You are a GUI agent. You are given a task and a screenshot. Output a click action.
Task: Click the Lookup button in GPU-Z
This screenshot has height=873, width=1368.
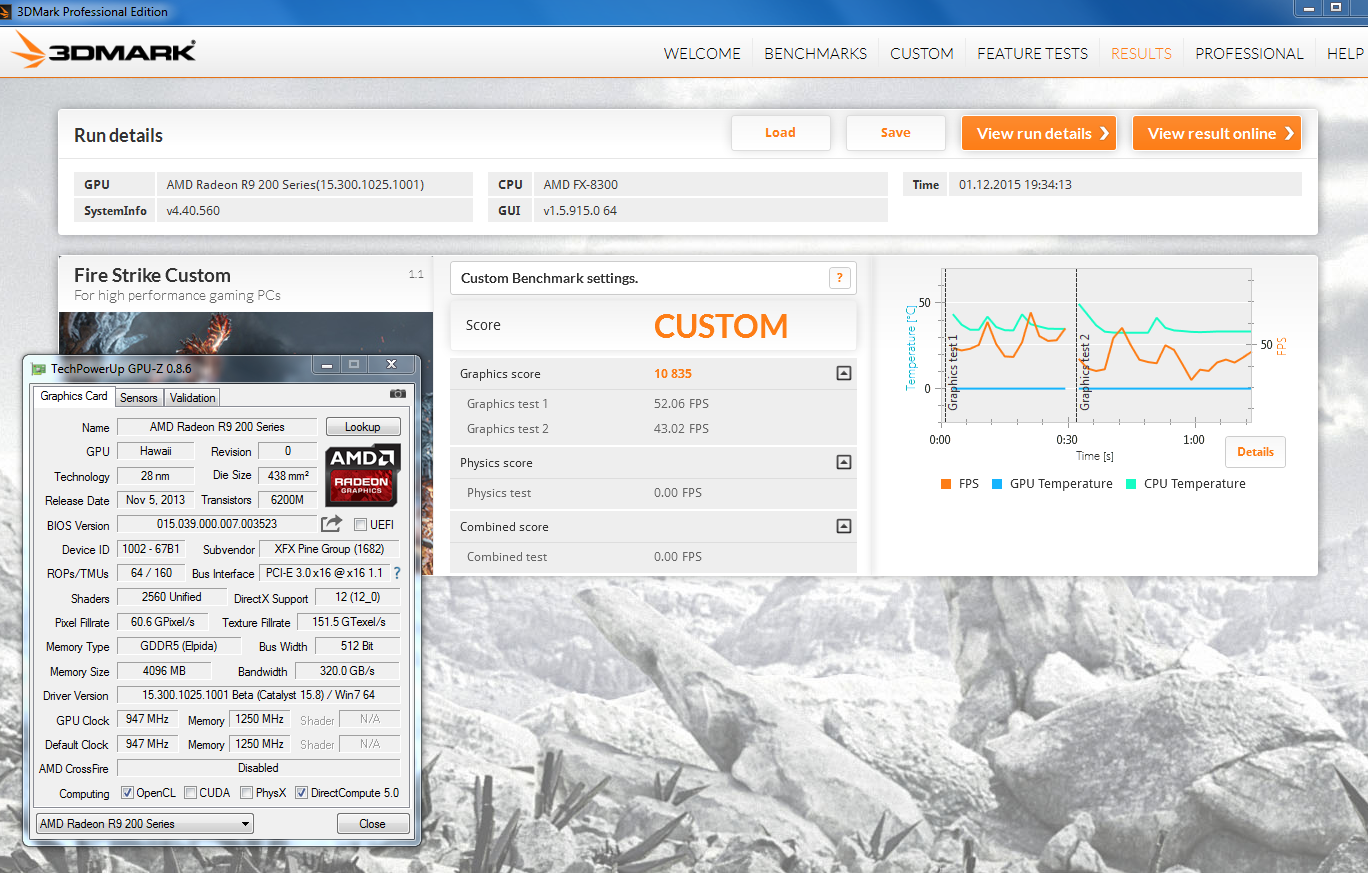click(362, 427)
